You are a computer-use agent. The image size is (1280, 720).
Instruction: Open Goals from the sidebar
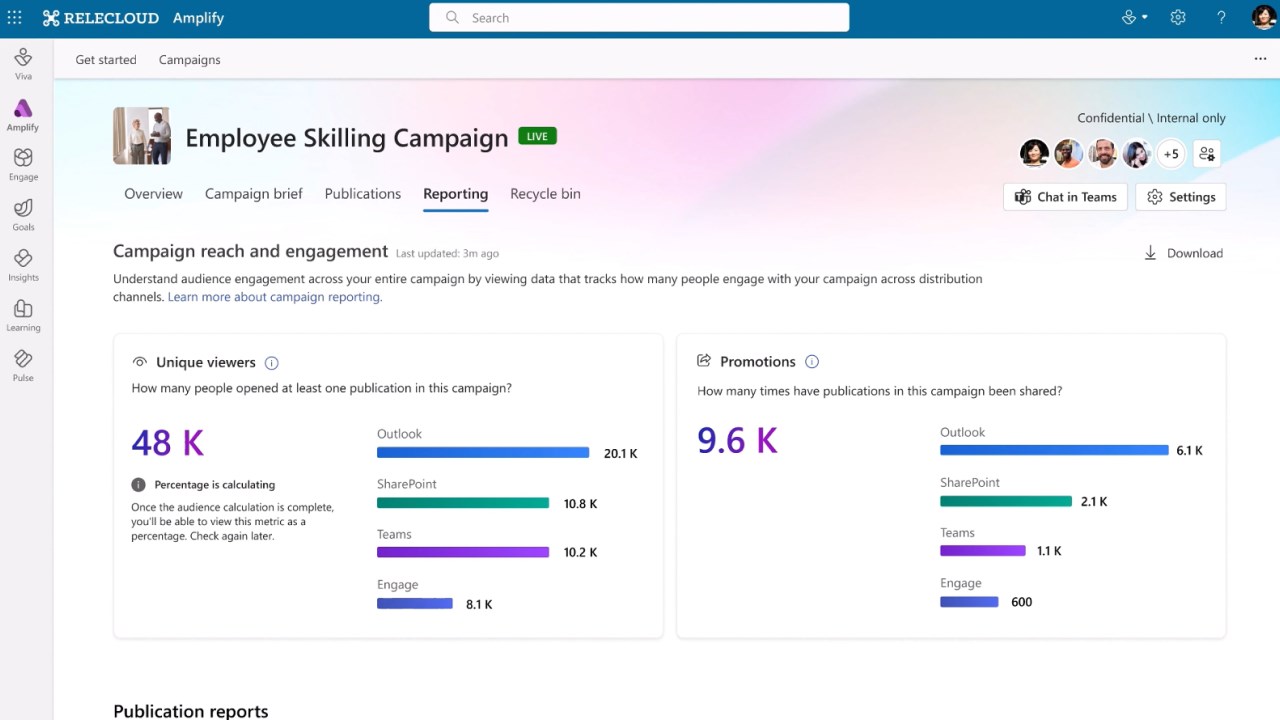23,215
